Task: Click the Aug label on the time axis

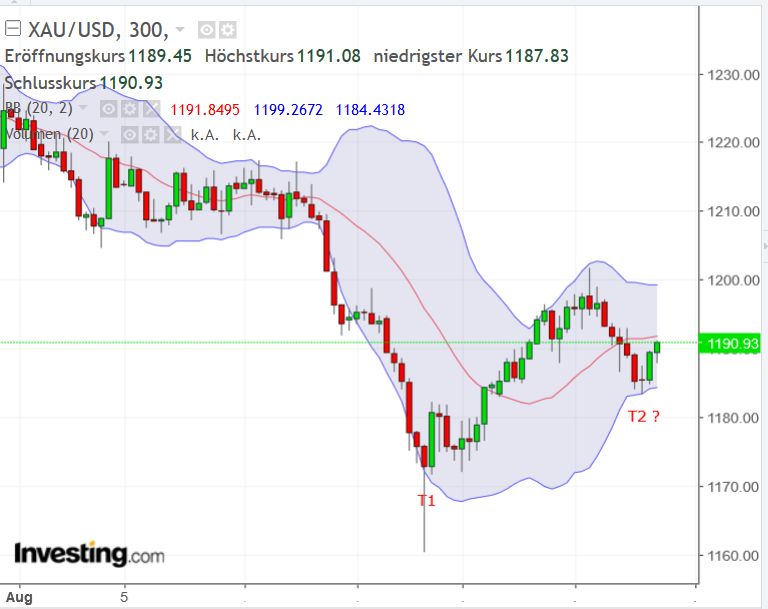Action: pos(19,598)
